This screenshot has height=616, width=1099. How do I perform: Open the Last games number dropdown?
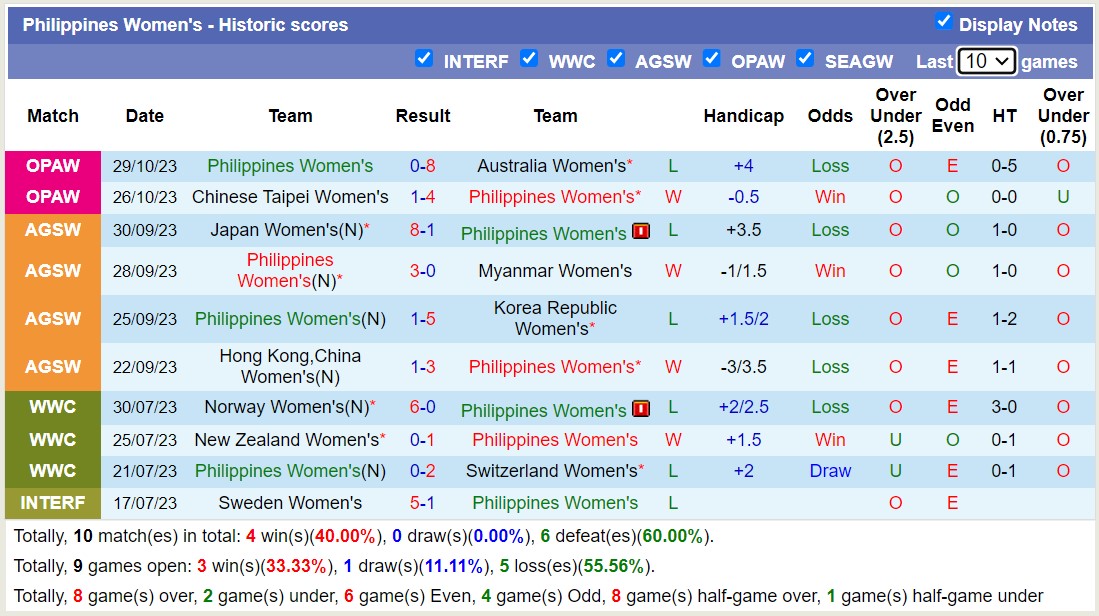(x=986, y=61)
